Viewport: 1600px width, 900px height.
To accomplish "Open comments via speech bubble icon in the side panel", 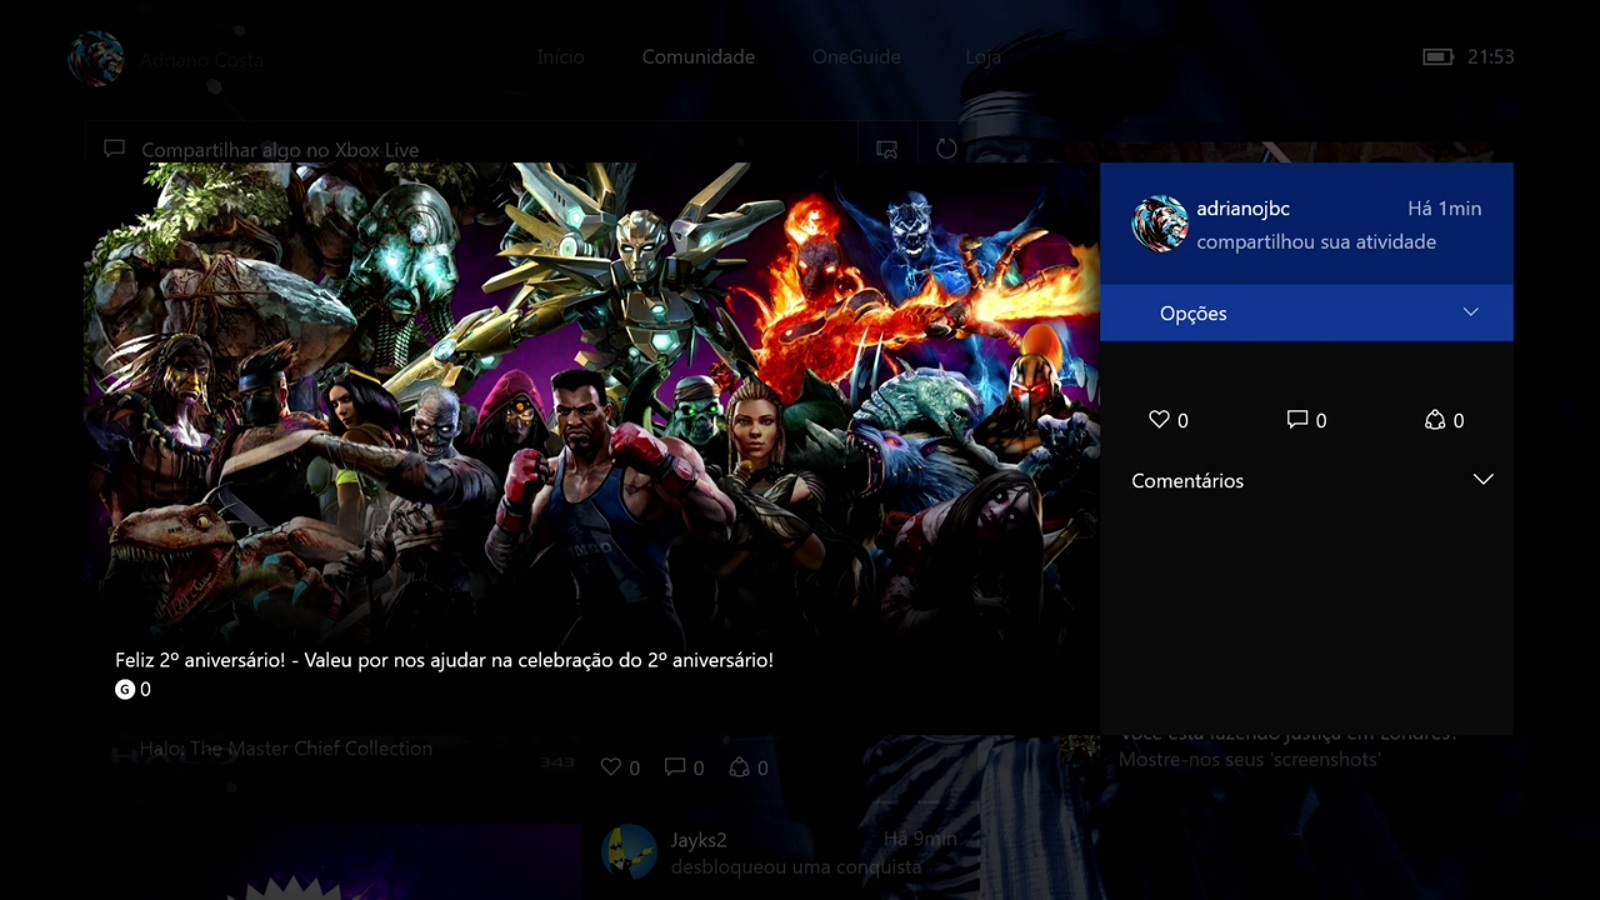I will point(1297,420).
